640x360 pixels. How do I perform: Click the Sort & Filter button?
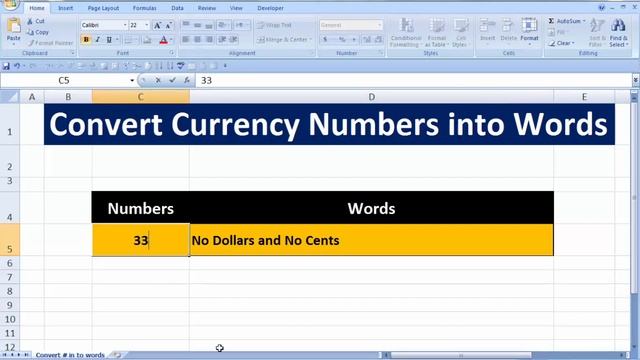(x=596, y=33)
